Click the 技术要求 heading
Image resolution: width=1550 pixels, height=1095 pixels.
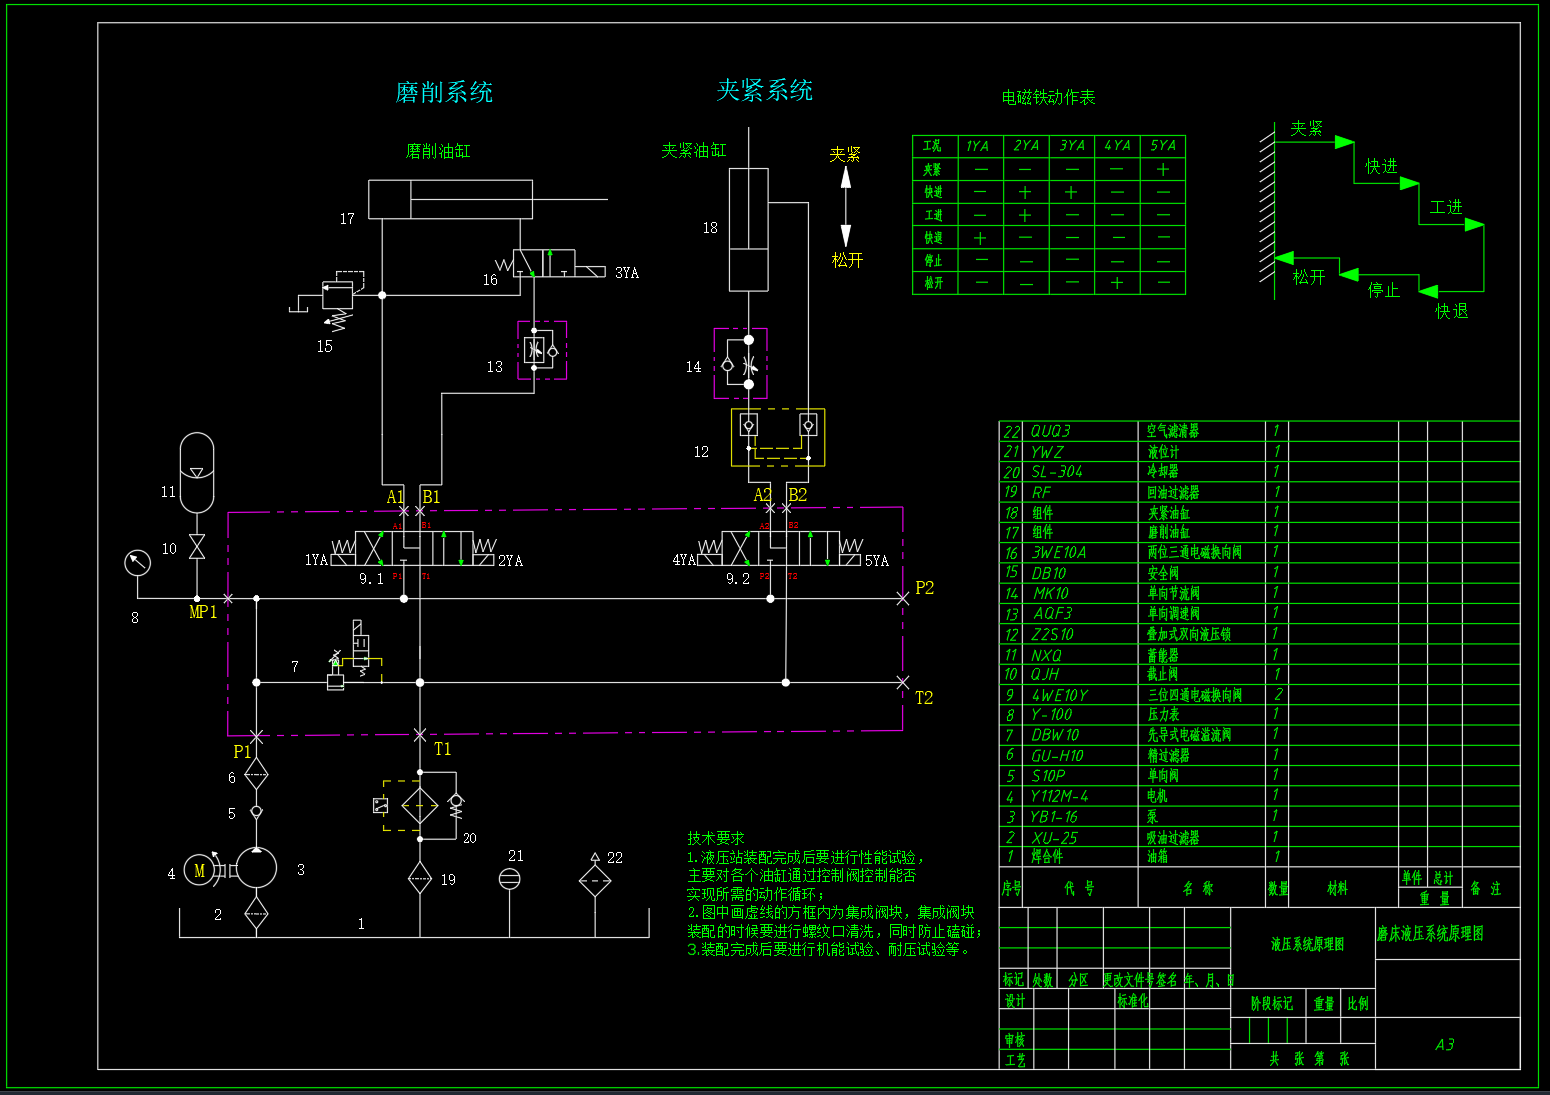(716, 838)
